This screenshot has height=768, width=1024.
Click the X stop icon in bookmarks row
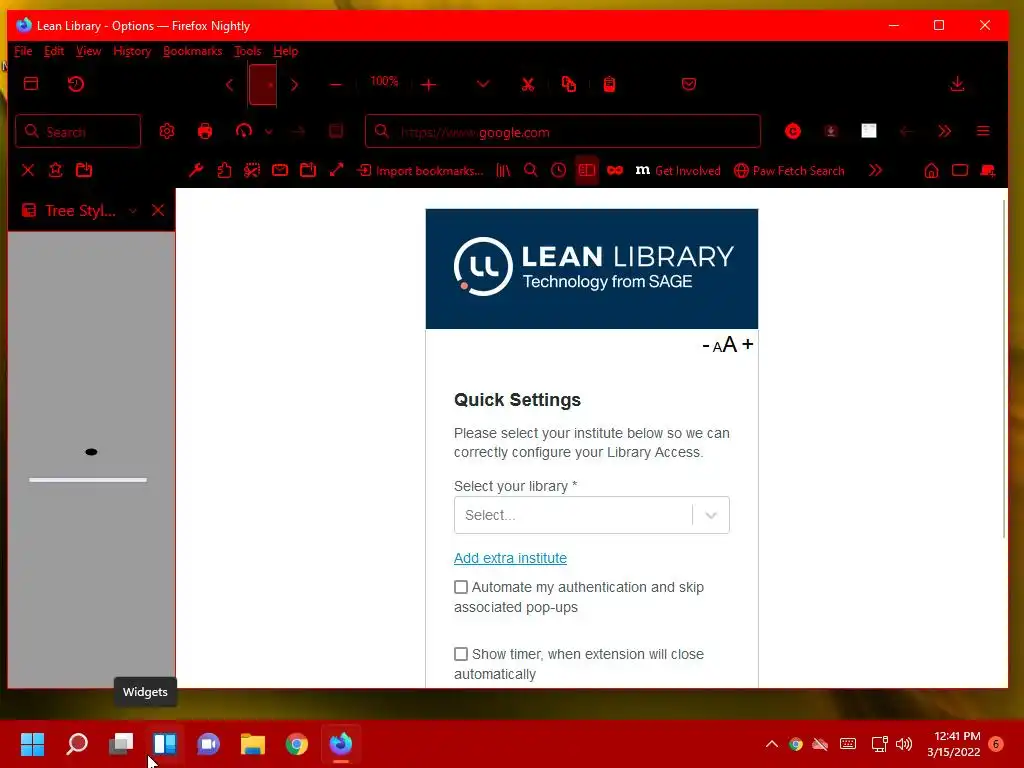click(x=27, y=170)
